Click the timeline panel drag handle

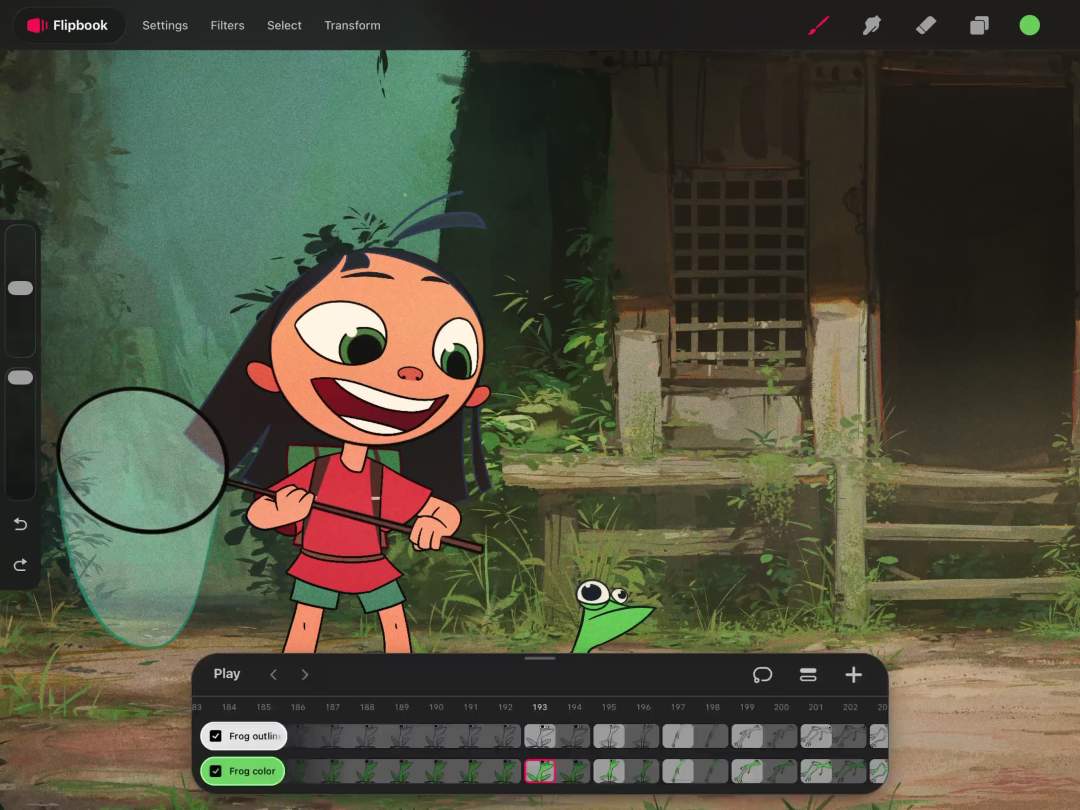[539, 658]
